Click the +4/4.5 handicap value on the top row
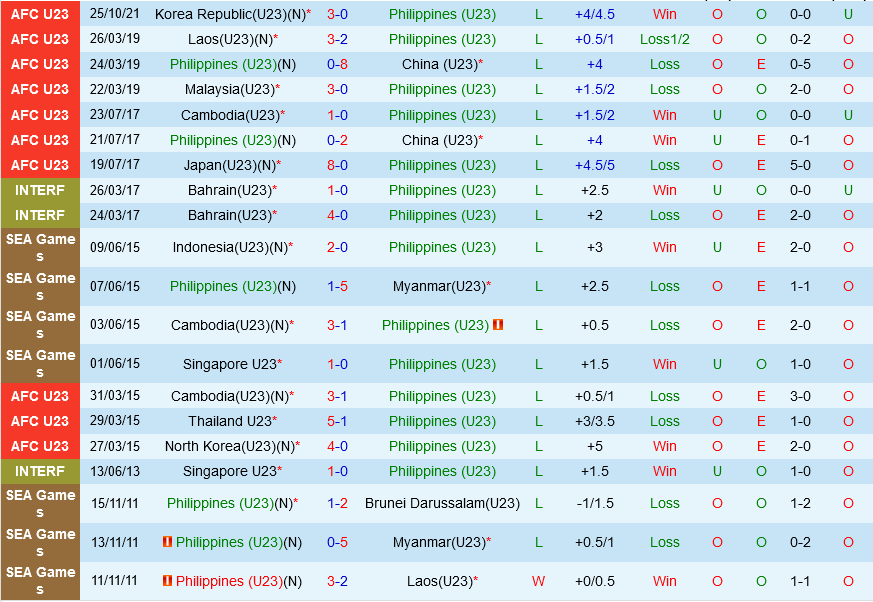Image resolution: width=873 pixels, height=602 pixels. click(x=595, y=14)
